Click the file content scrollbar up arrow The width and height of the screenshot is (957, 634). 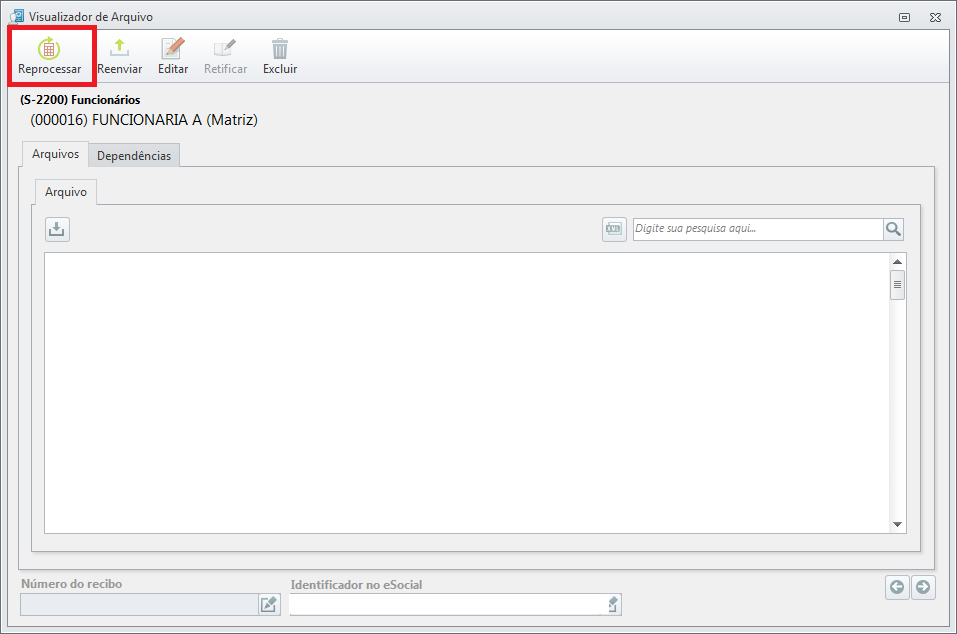[x=897, y=262]
